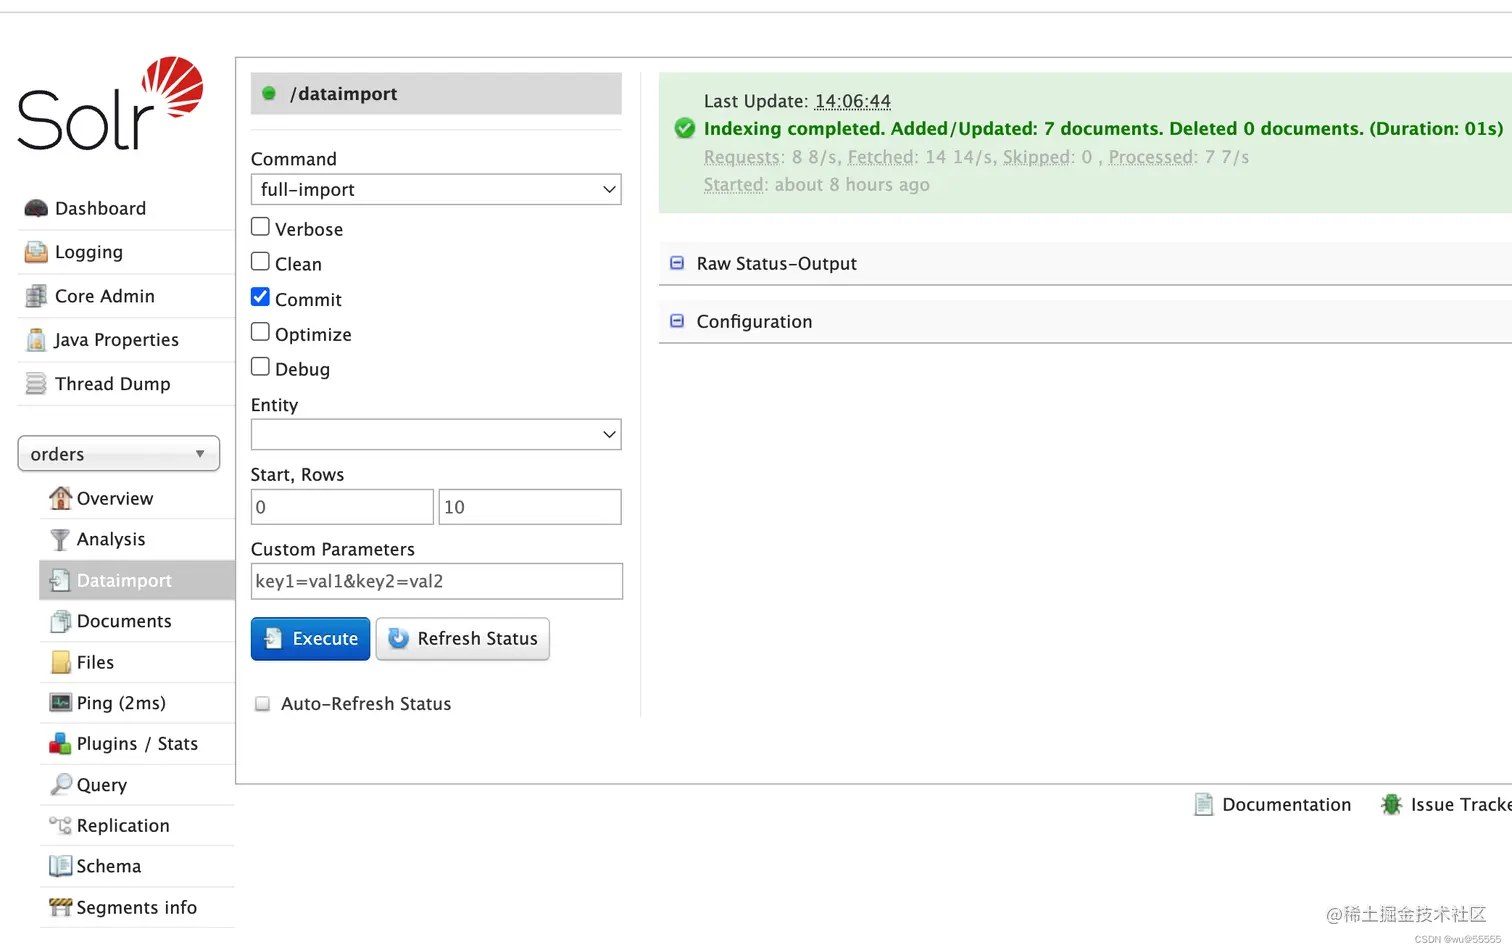This screenshot has width=1512, height=950.
Task: Click the Plugins / Stats blocks icon
Action: tap(60, 744)
